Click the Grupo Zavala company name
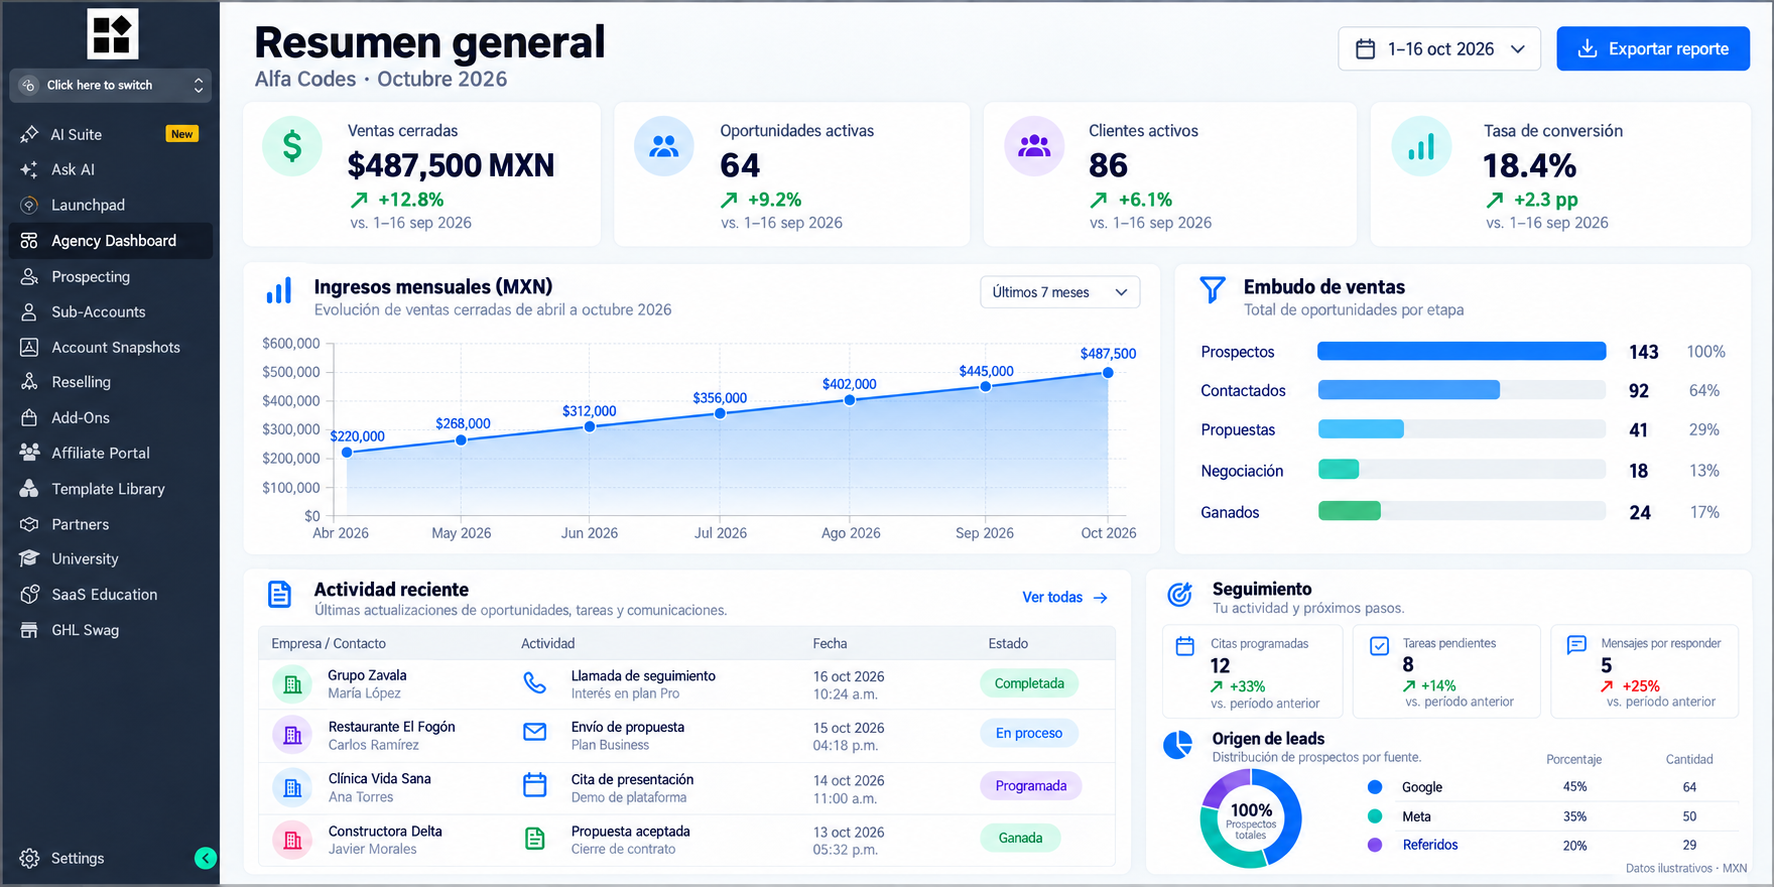1774x887 pixels. (367, 675)
